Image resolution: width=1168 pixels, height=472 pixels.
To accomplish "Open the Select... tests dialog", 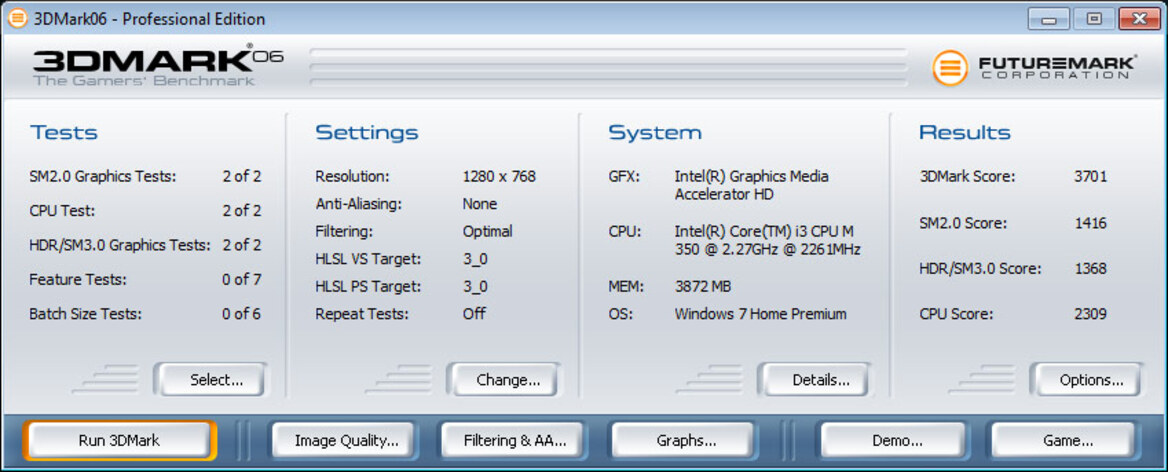I will [210, 380].
